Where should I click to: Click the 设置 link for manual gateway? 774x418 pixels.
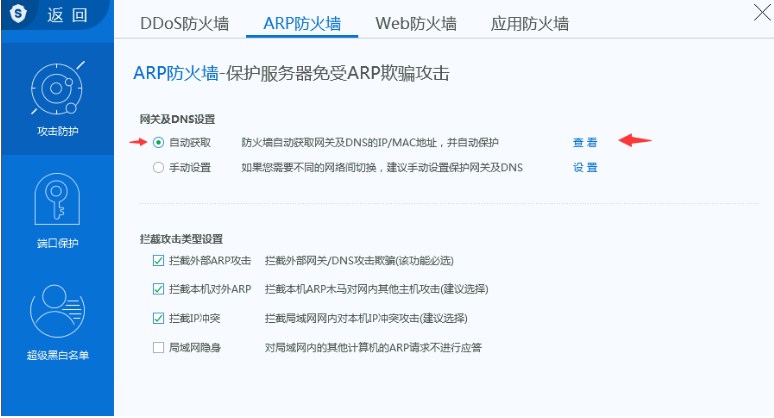[x=585, y=167]
